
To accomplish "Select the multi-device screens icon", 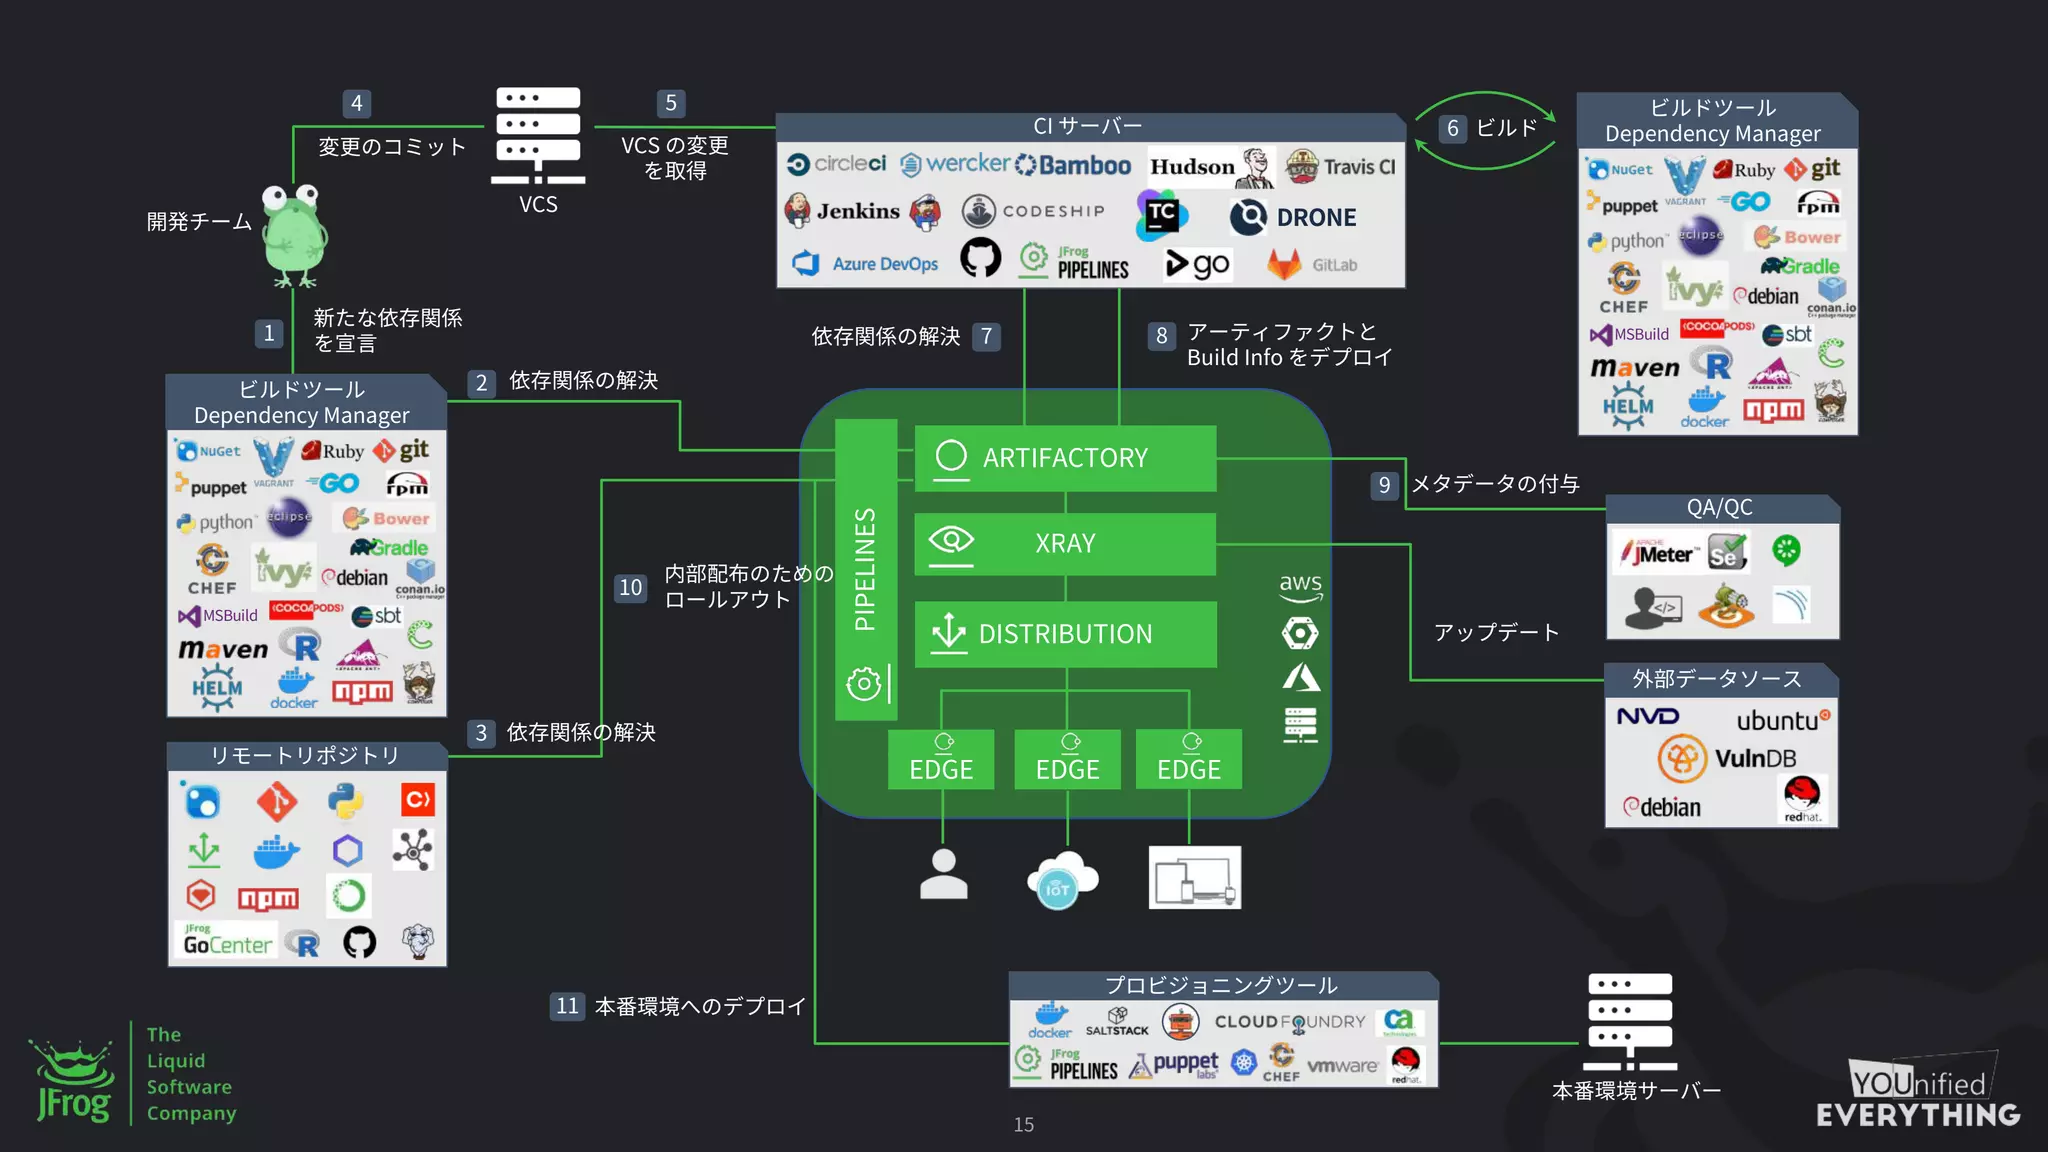I will [x=1195, y=877].
